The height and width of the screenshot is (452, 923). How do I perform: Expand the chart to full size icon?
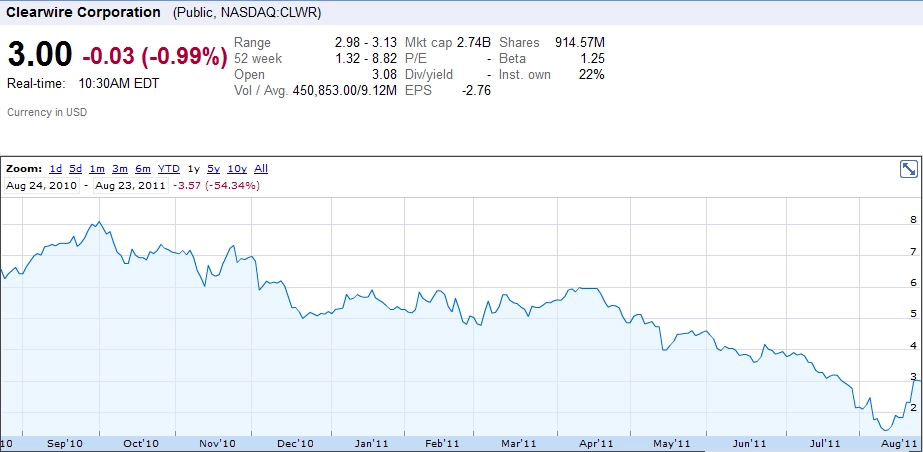[x=909, y=170]
